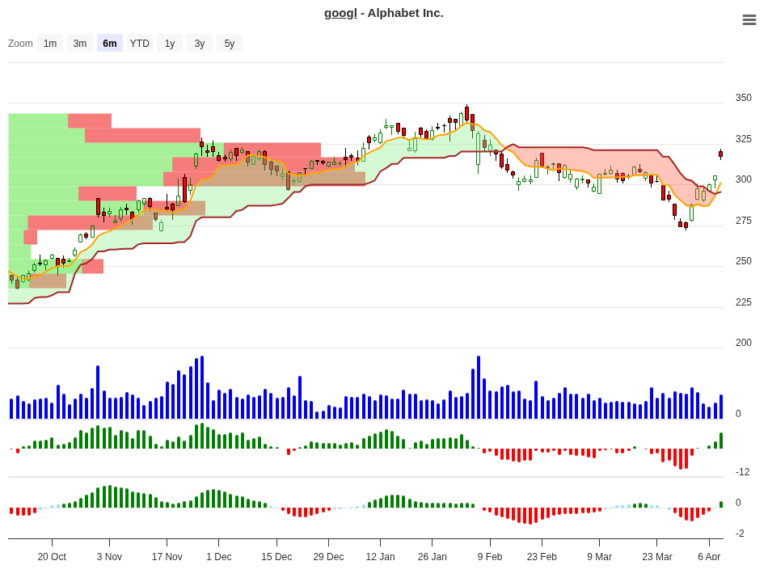This screenshot has width=768, height=582.
Task: Click the 6 Apr date label
Action: coord(709,557)
